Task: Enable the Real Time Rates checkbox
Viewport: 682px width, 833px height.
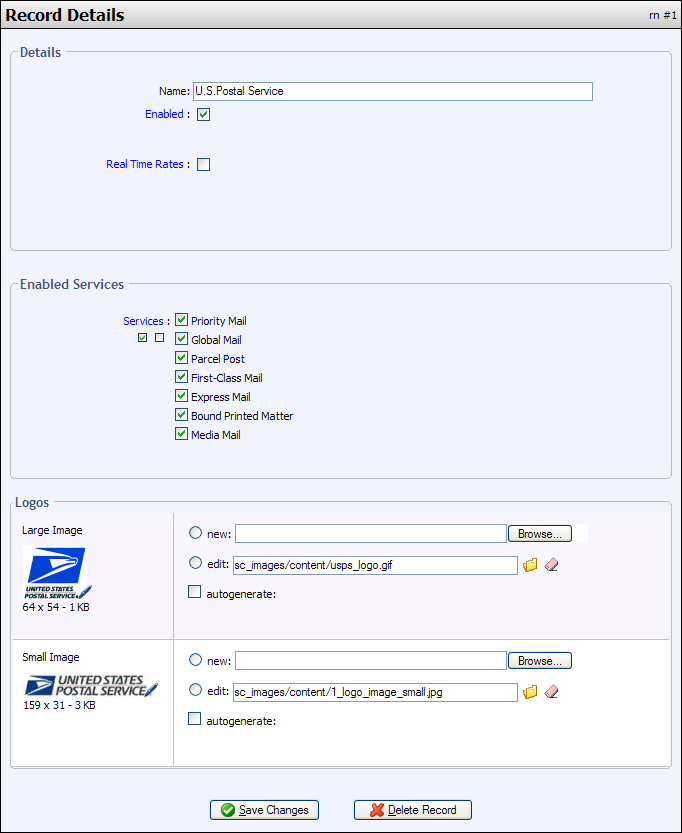Action: point(203,165)
